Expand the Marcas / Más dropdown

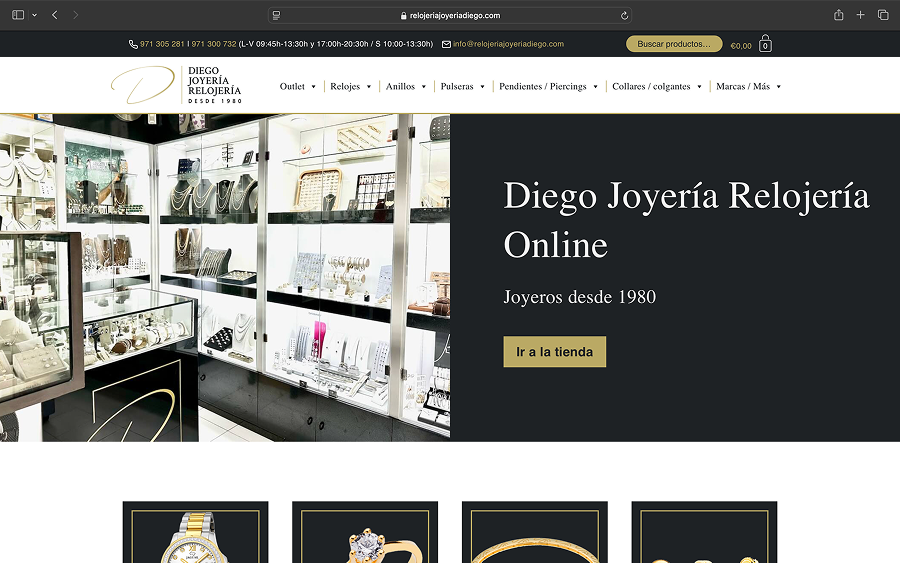click(x=748, y=87)
